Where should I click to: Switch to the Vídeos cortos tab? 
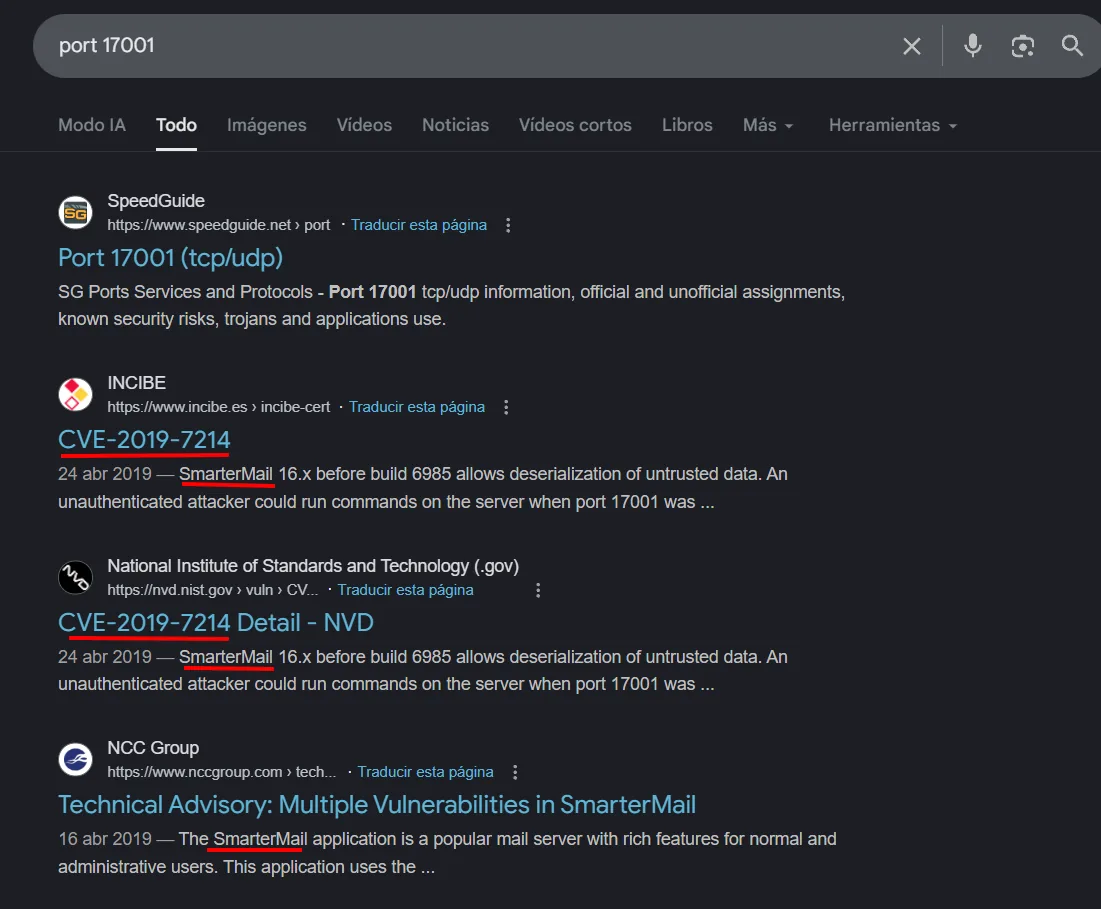pos(575,125)
